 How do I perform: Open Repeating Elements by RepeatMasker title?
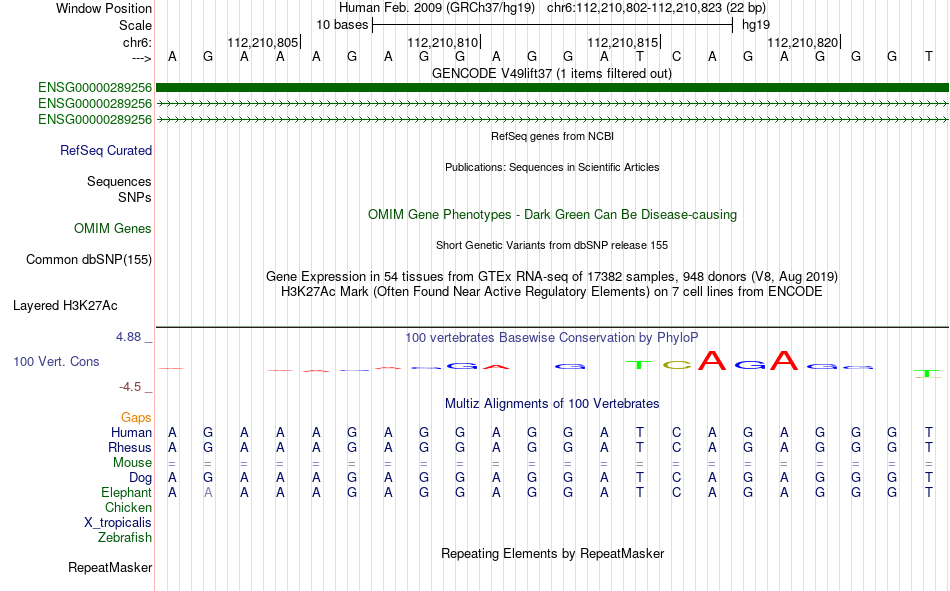[x=552, y=553]
